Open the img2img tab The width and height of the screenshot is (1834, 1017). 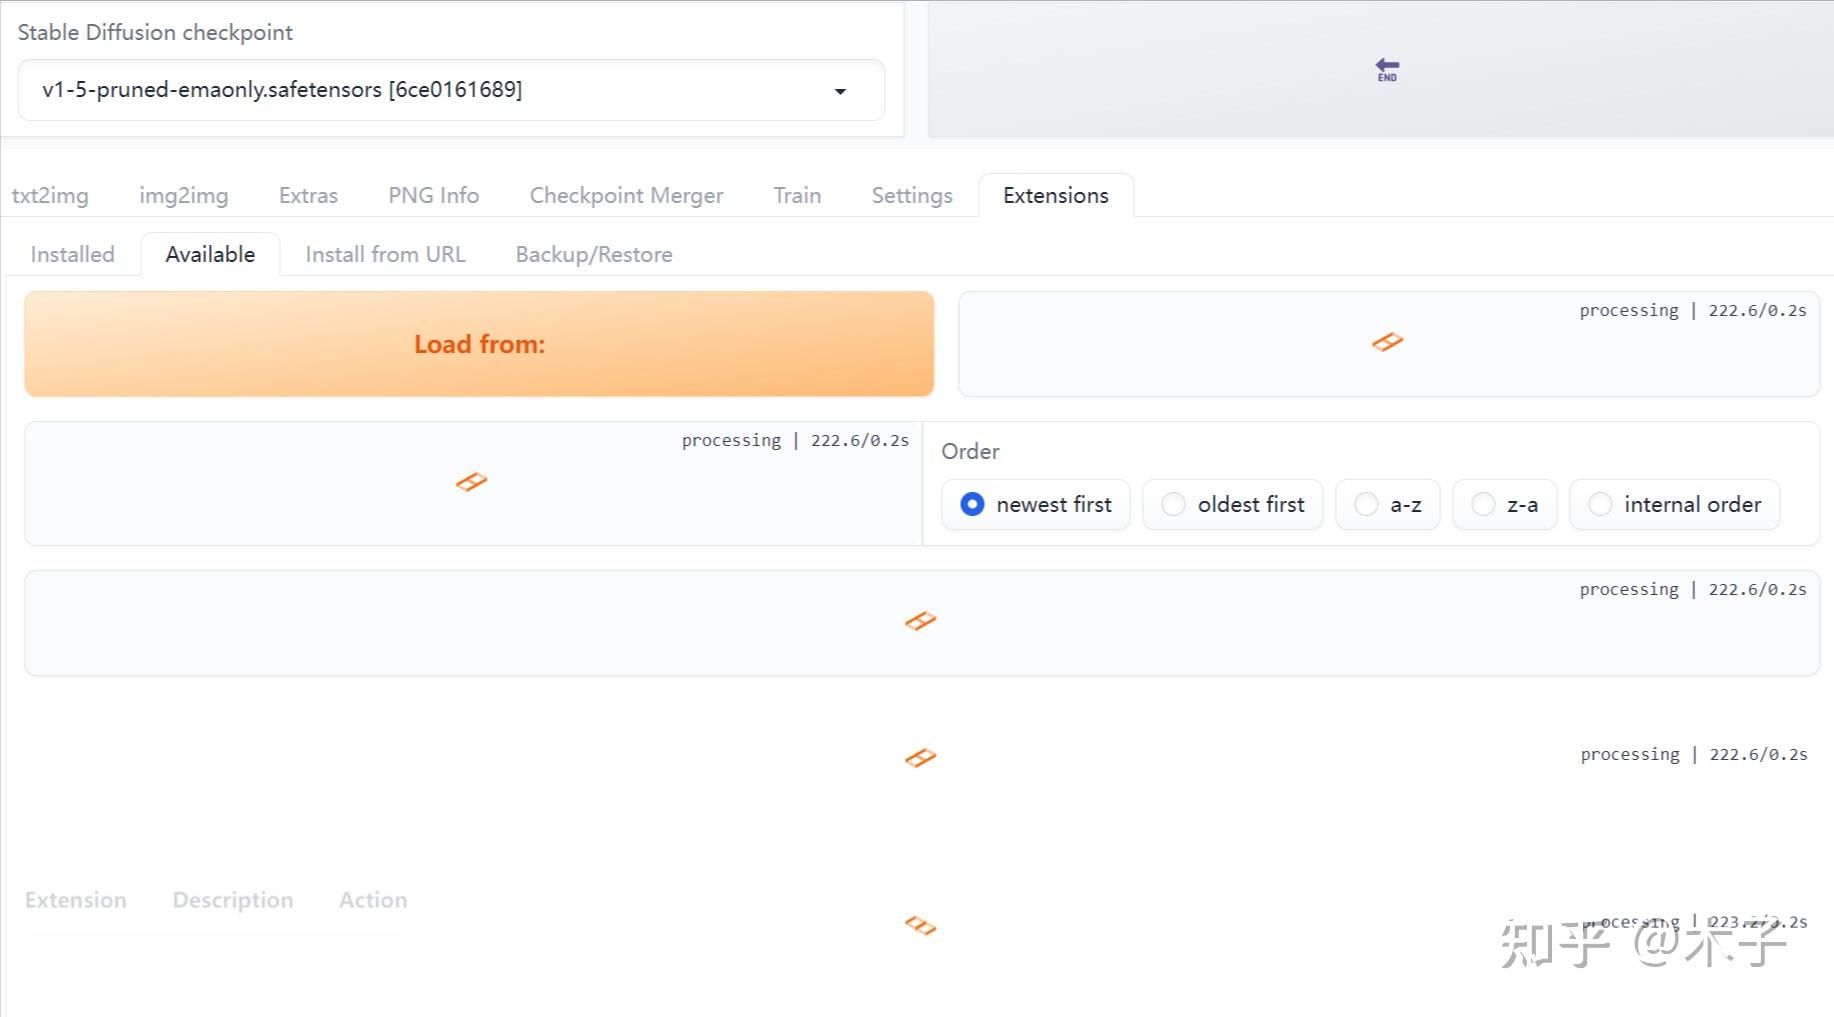tap(183, 195)
